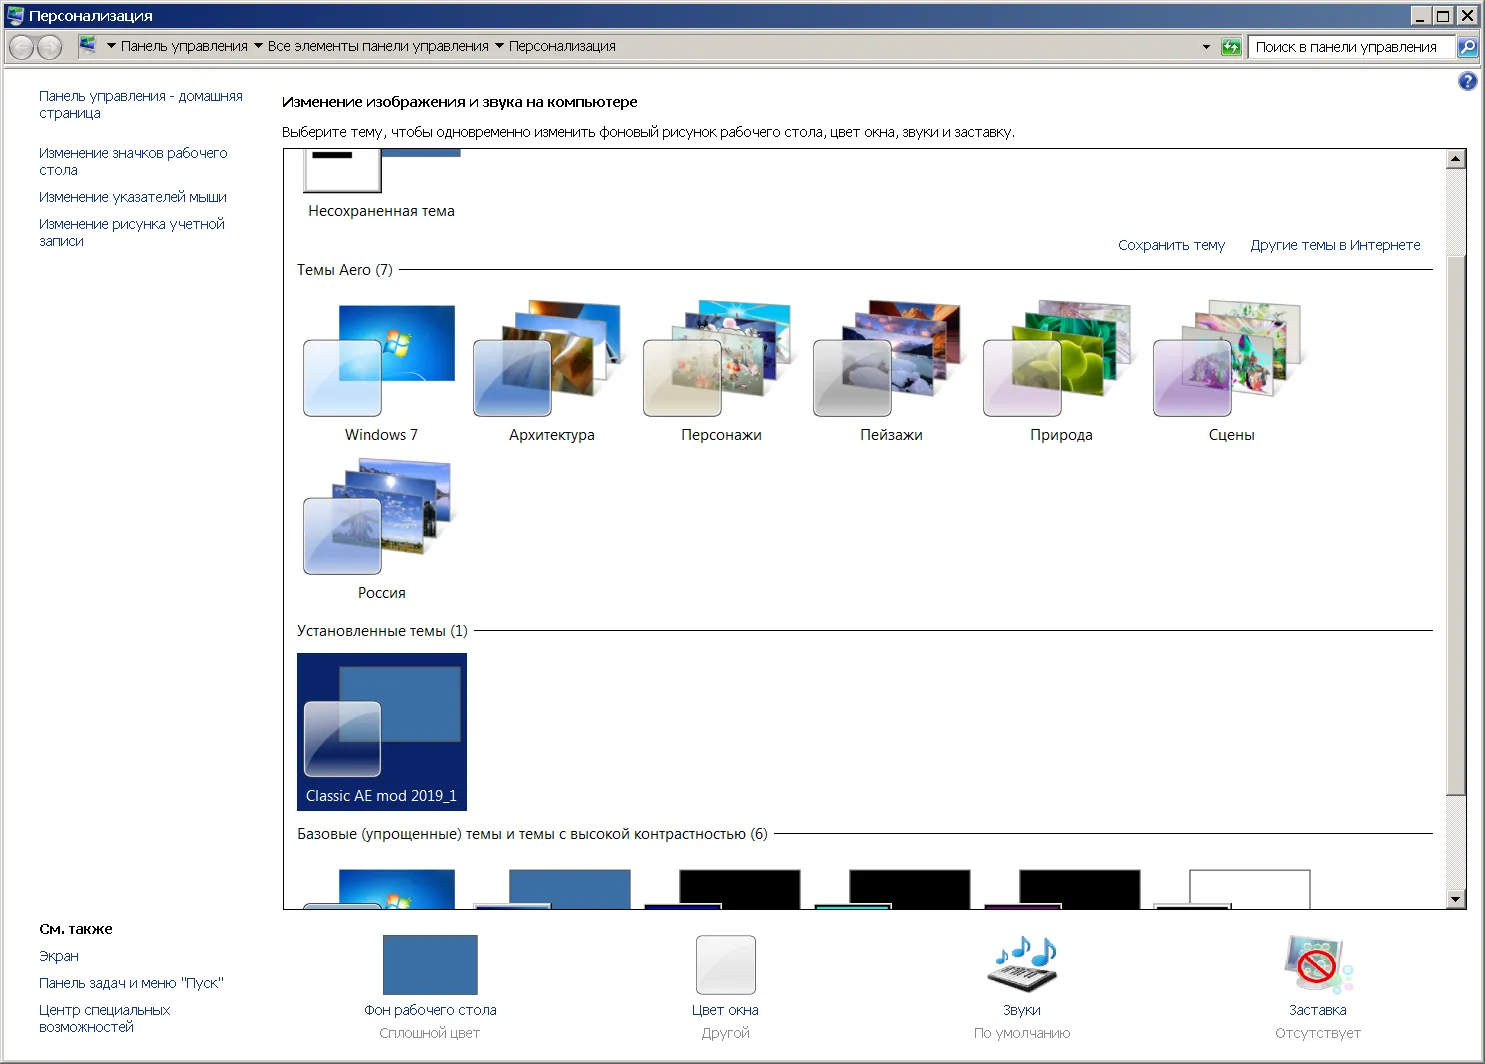Focus the Поиск в панели управления field

[x=1351, y=46]
